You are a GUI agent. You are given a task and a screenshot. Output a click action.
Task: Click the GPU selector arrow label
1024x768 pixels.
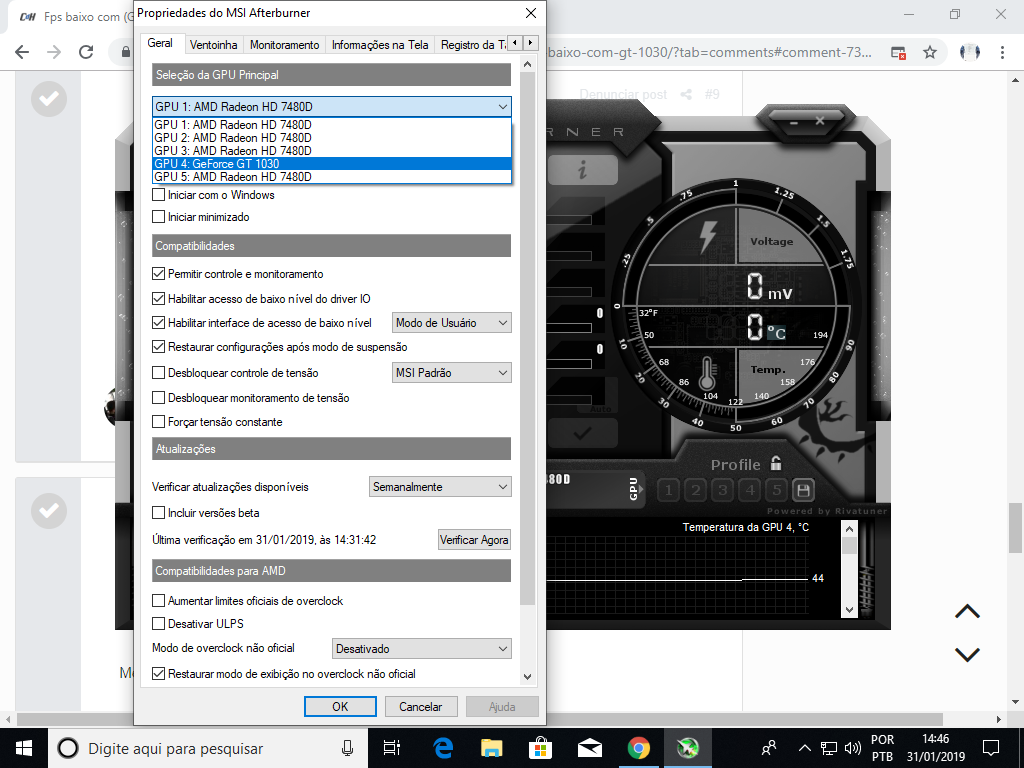pos(633,488)
